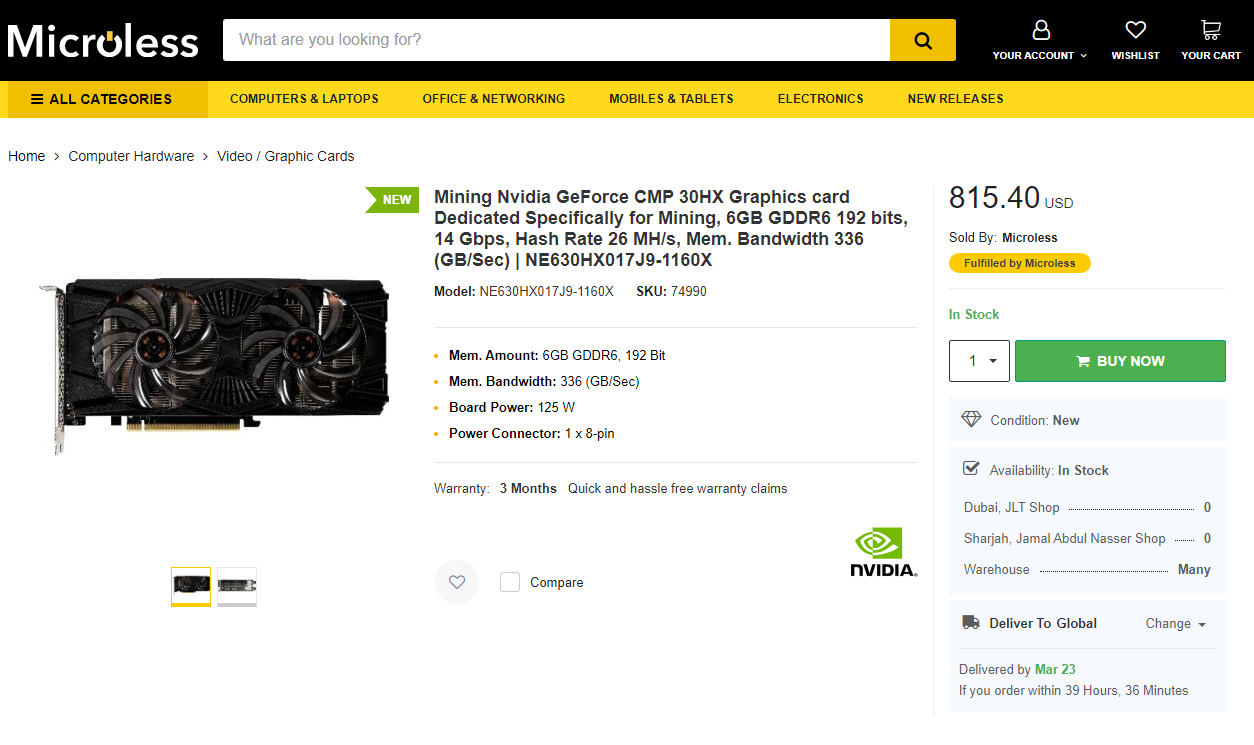Select first product thumbnail (front view)
The image size is (1254, 745).
click(x=191, y=586)
